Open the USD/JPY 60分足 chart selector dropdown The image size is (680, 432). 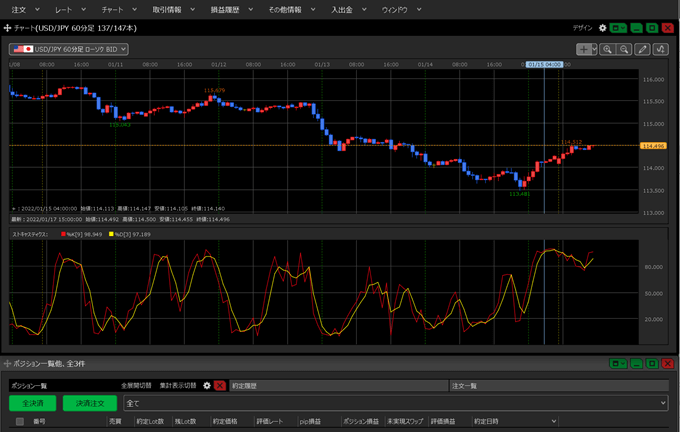tap(68, 48)
